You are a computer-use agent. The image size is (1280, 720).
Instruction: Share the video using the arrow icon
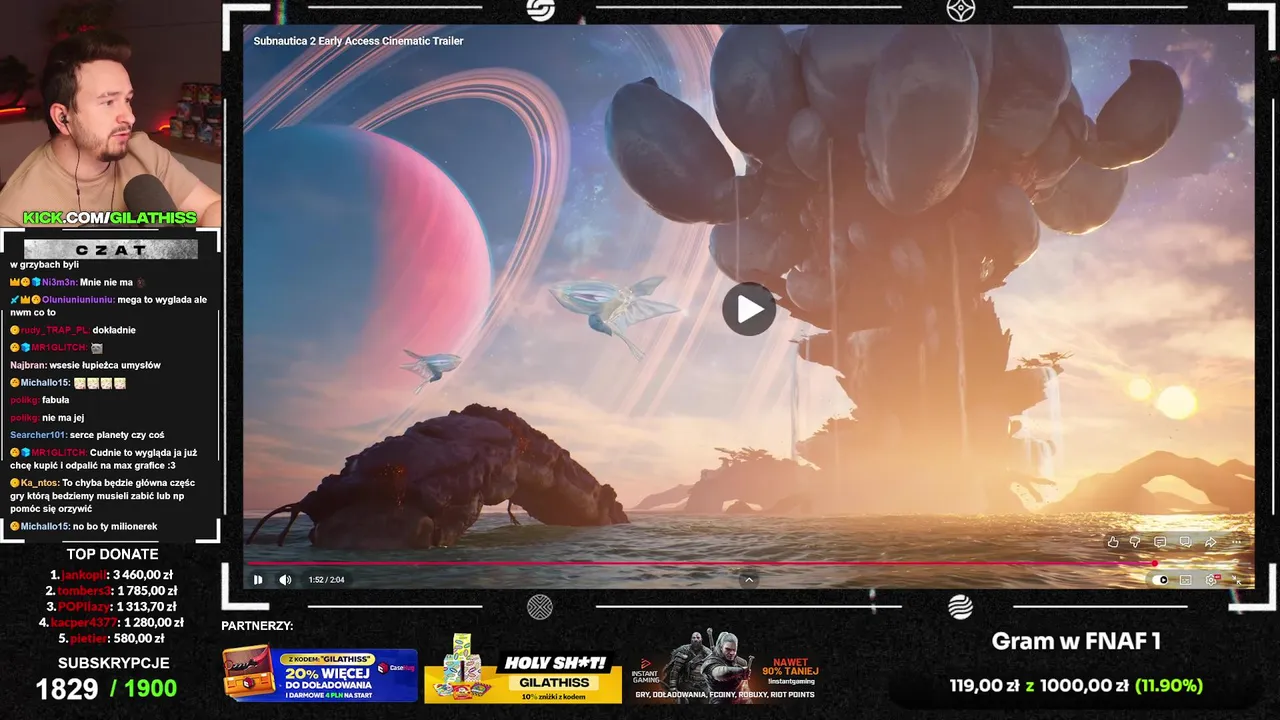click(x=1210, y=542)
